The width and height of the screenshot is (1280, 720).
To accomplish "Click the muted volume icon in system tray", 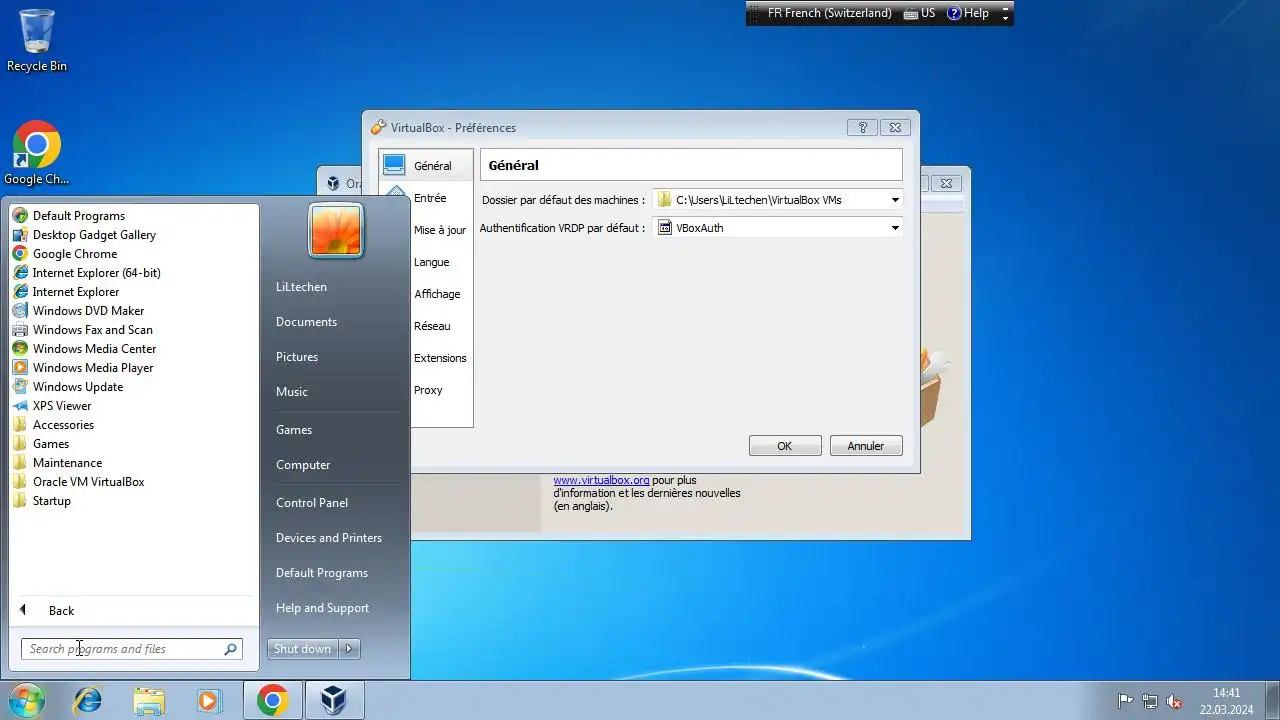I will [1175, 702].
